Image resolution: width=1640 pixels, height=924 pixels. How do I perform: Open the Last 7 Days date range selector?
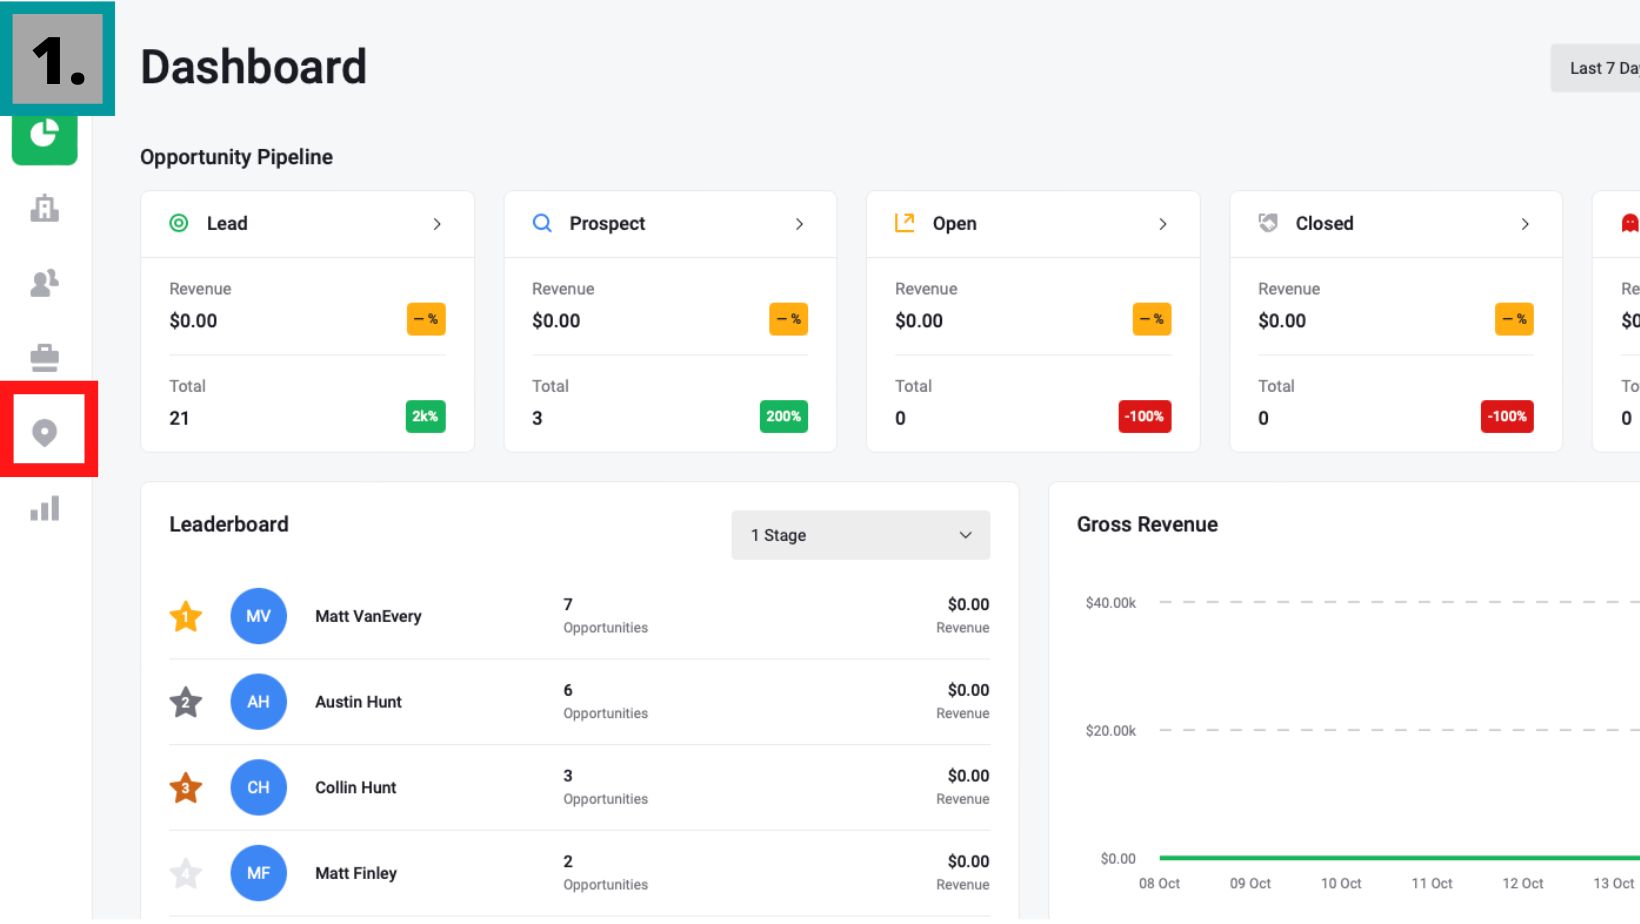coord(1596,68)
